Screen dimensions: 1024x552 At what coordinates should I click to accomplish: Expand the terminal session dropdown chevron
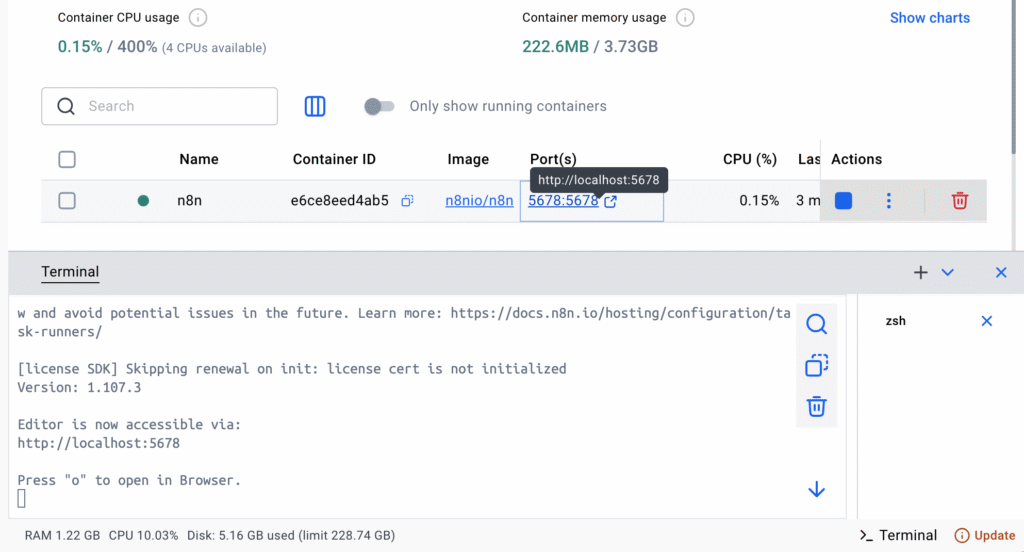click(948, 272)
